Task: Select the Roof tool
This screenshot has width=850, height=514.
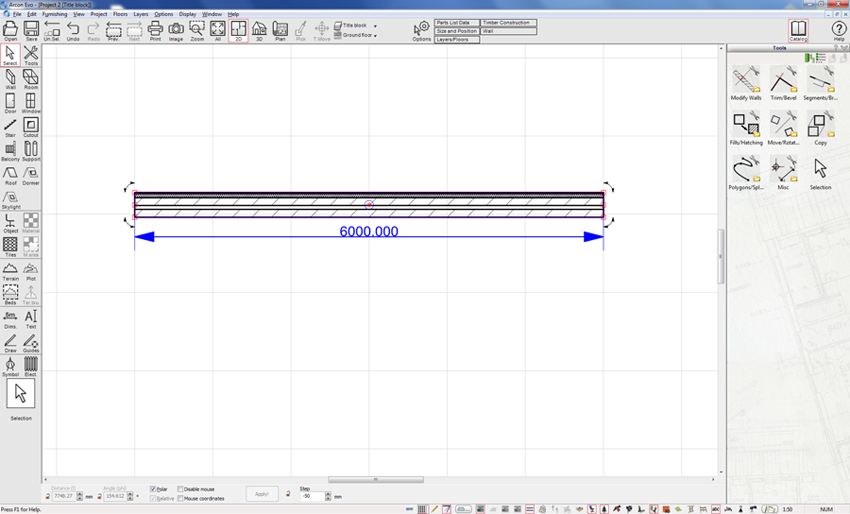Action: click(10, 175)
